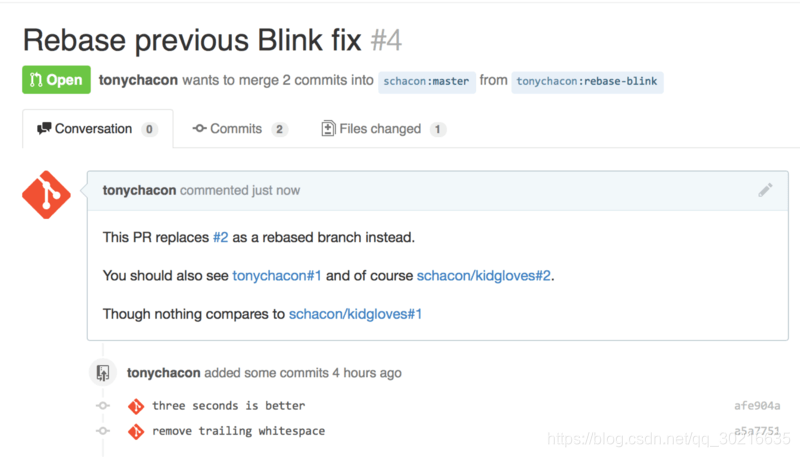Viewport: 800px width, 457px height.
Task: Click commit node marker for afe904a
Action: [103, 405]
